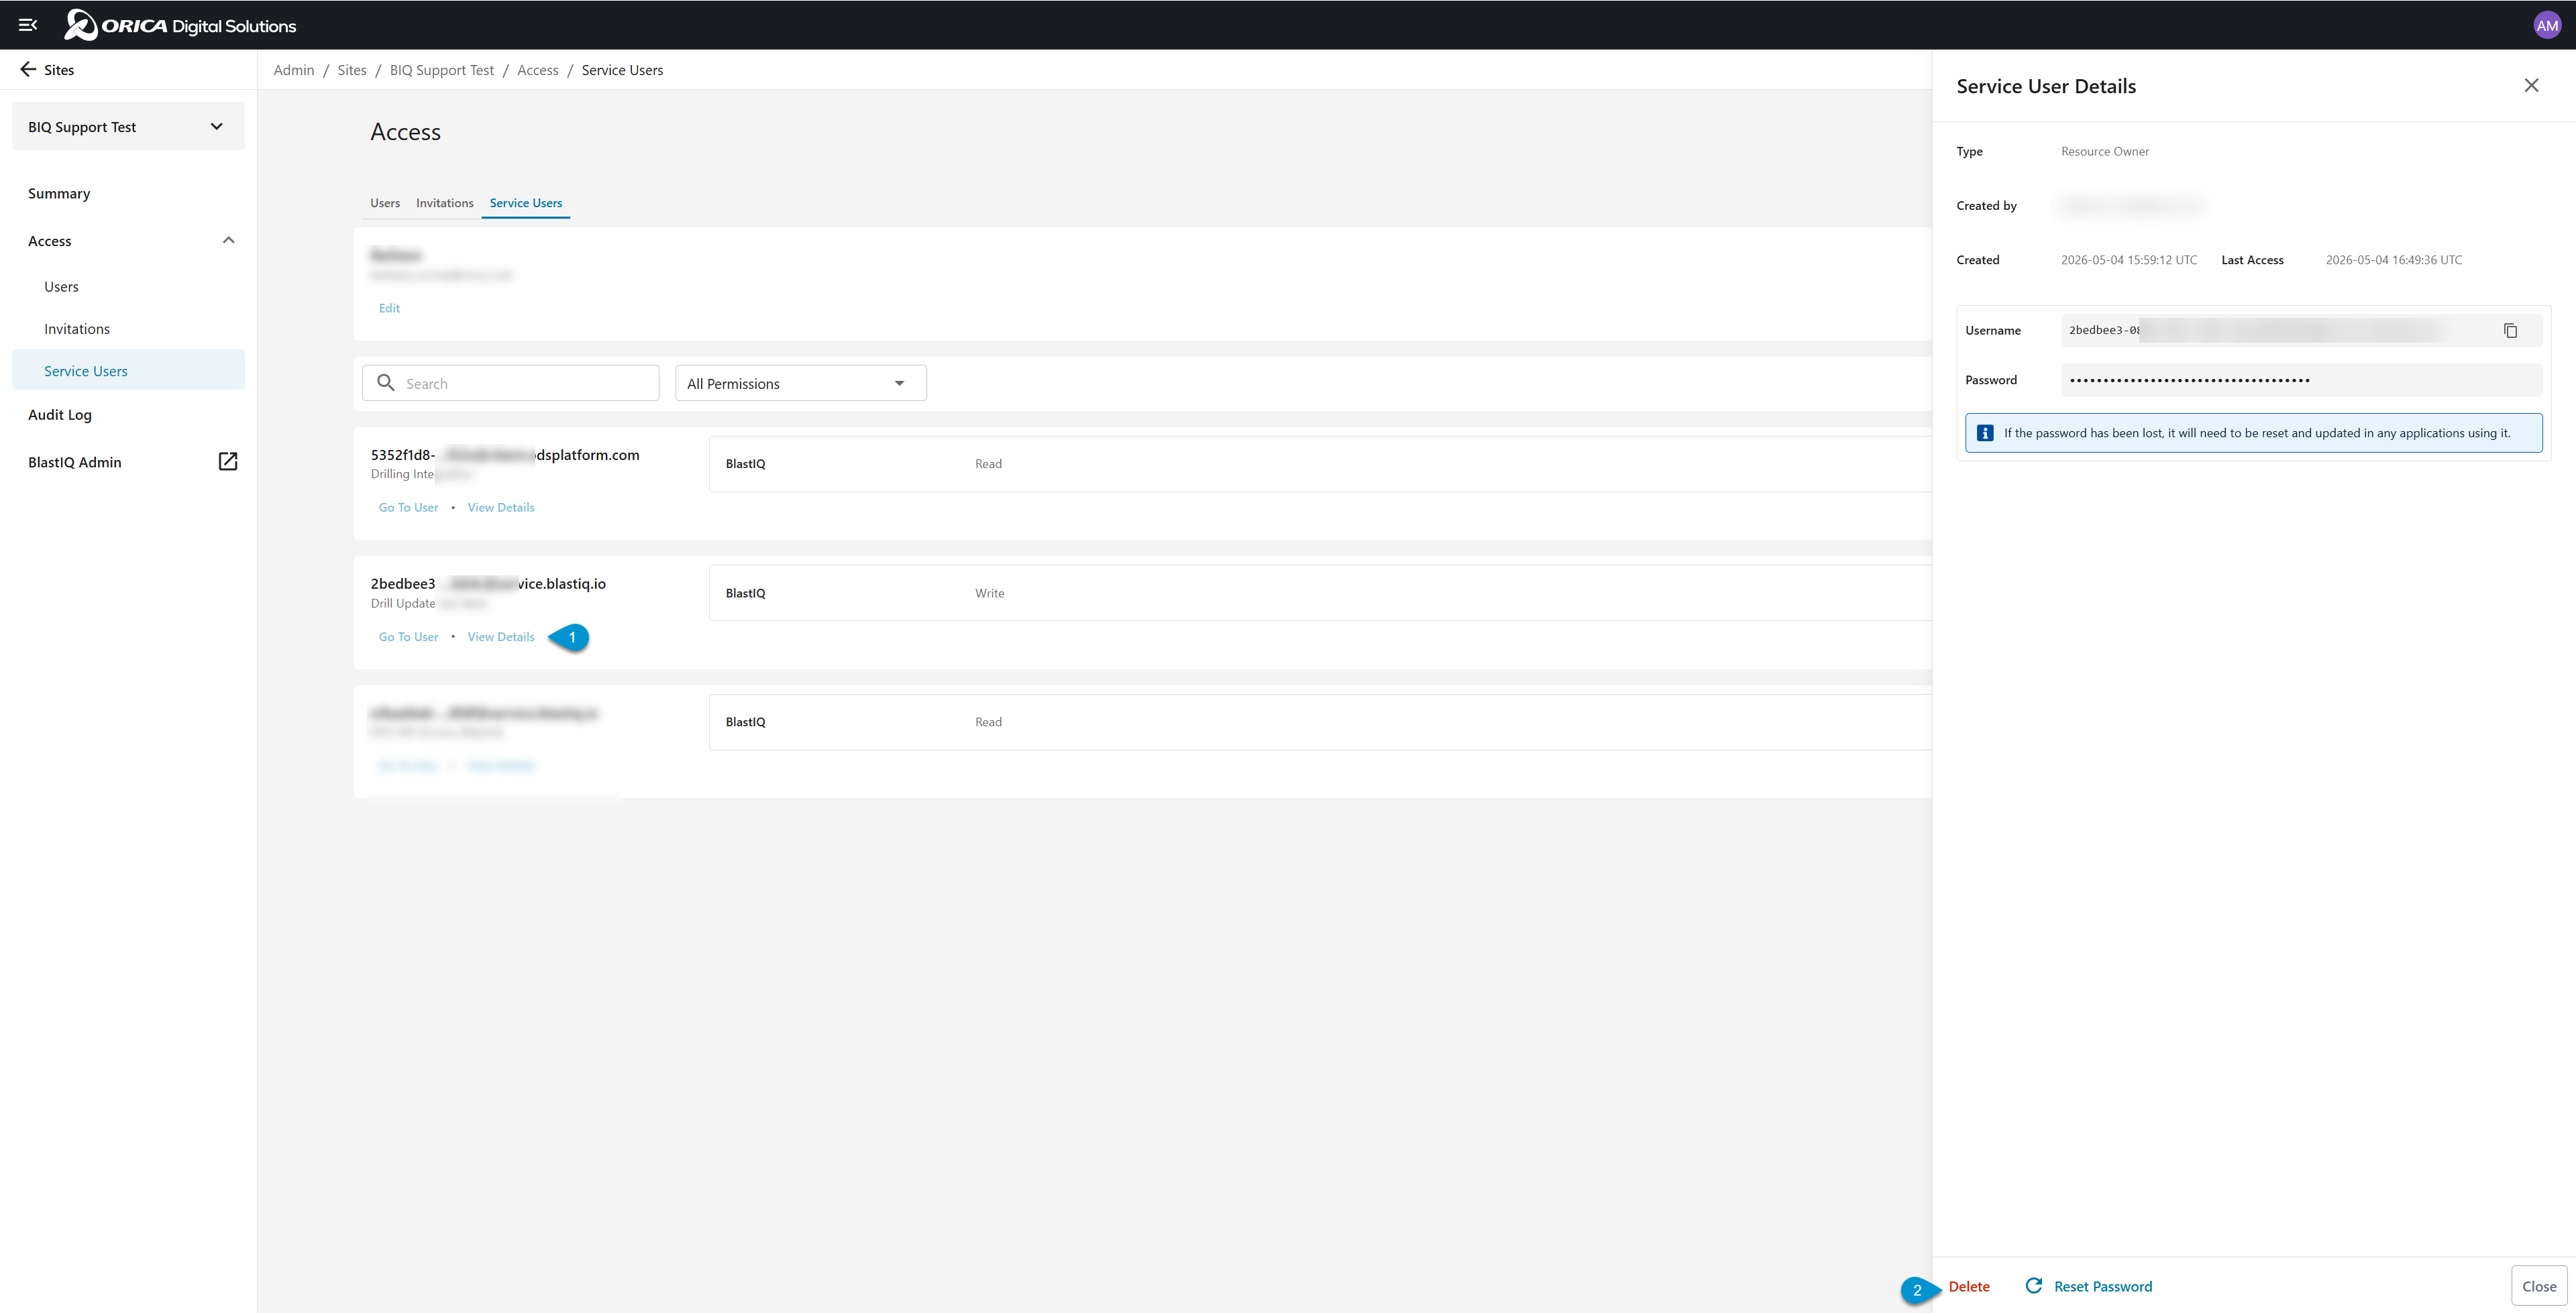The height and width of the screenshot is (1313, 2576).
Task: Switch to the Invitations tab
Action: tap(444, 203)
